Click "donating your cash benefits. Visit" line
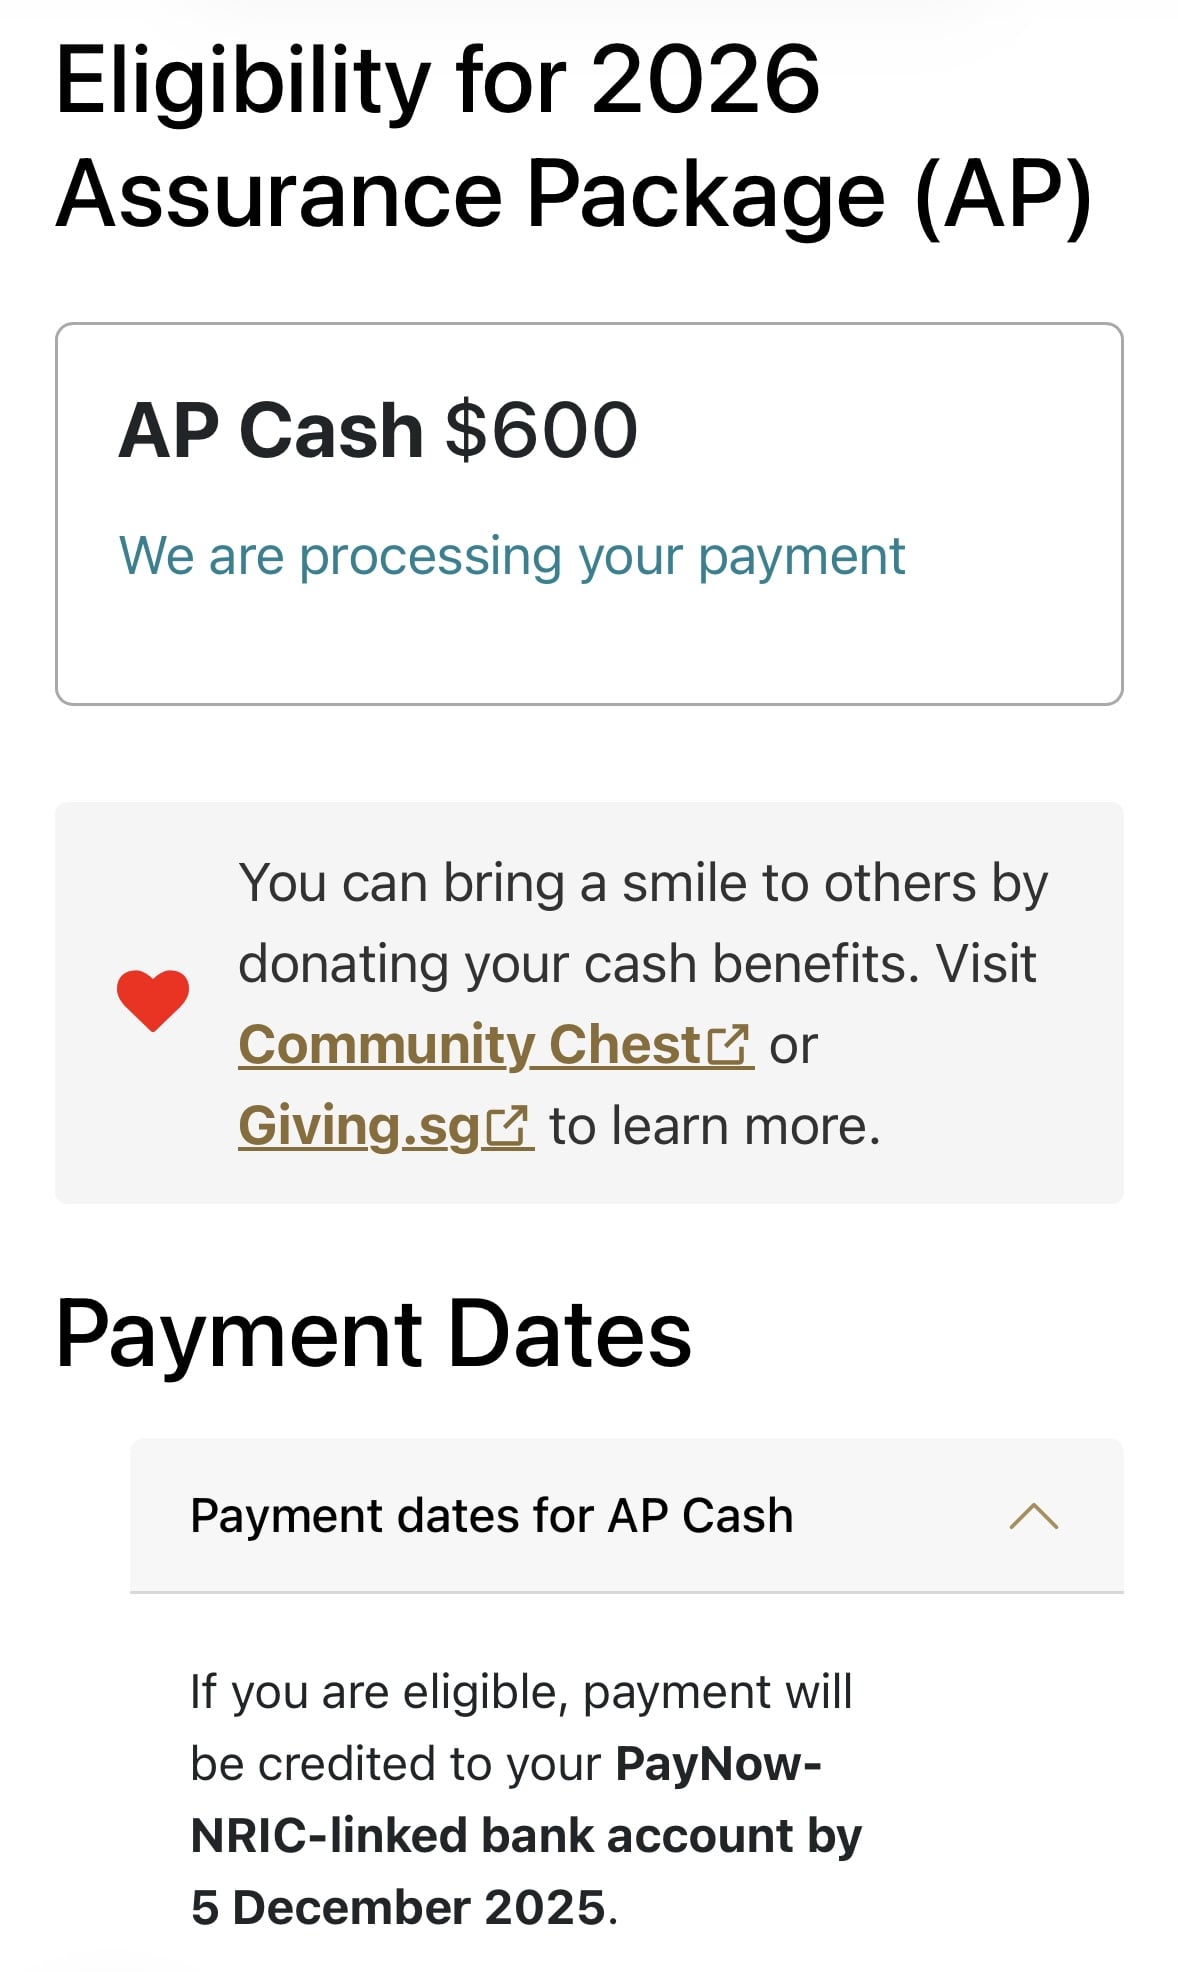 (637, 964)
